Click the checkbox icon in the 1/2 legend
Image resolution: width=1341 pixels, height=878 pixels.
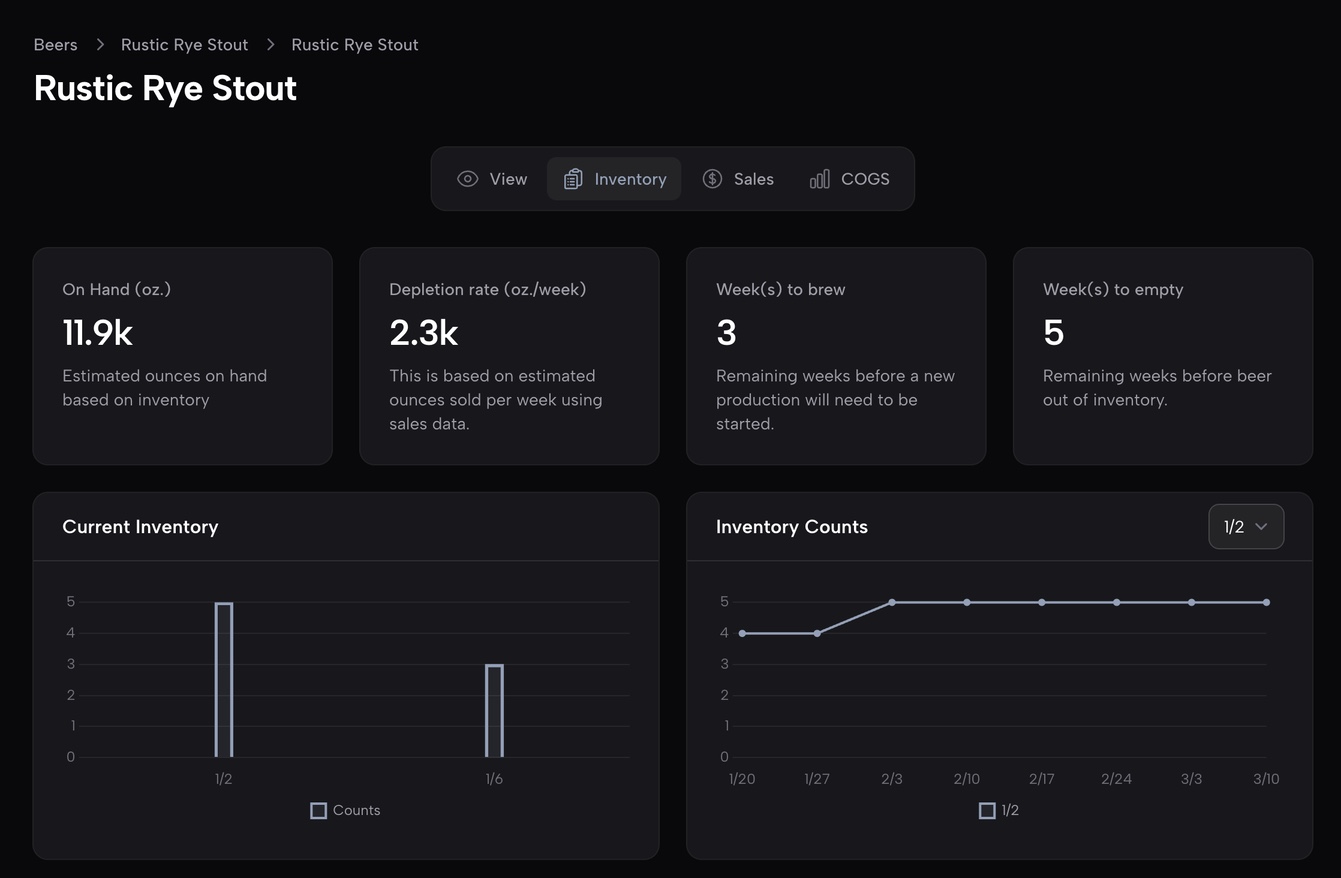click(x=987, y=810)
